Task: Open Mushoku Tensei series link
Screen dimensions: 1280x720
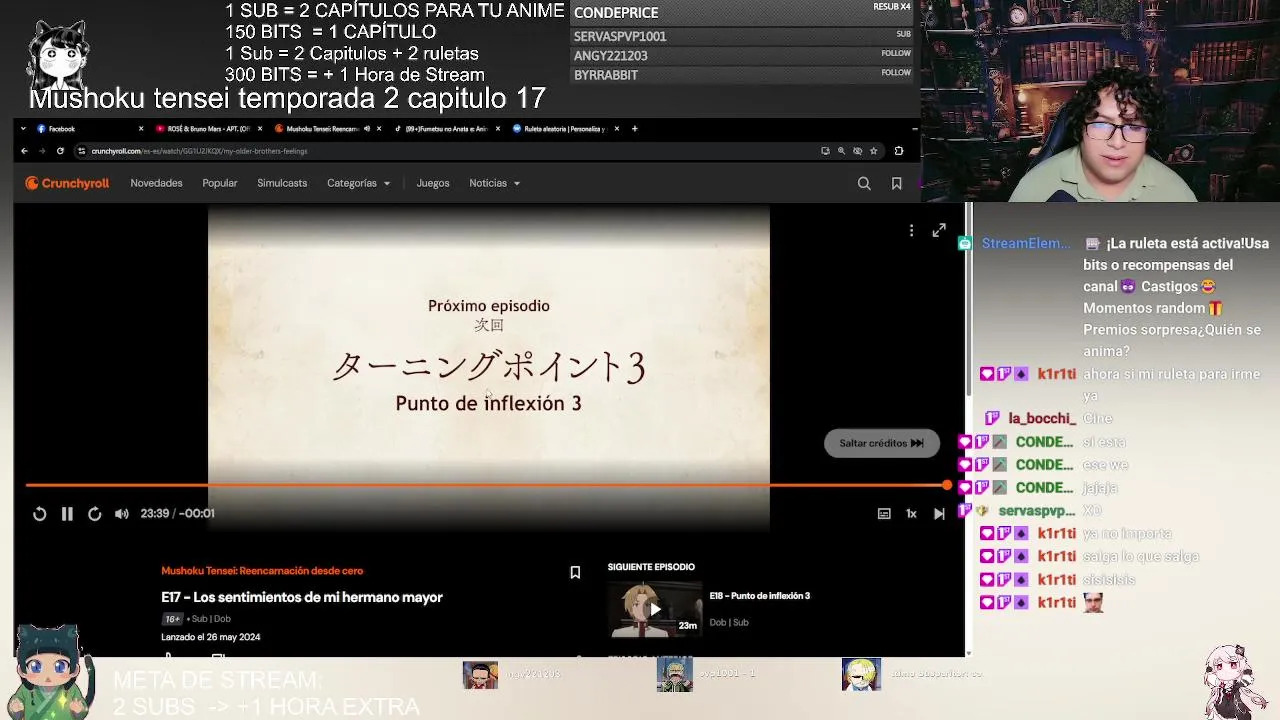Action: click(262, 571)
